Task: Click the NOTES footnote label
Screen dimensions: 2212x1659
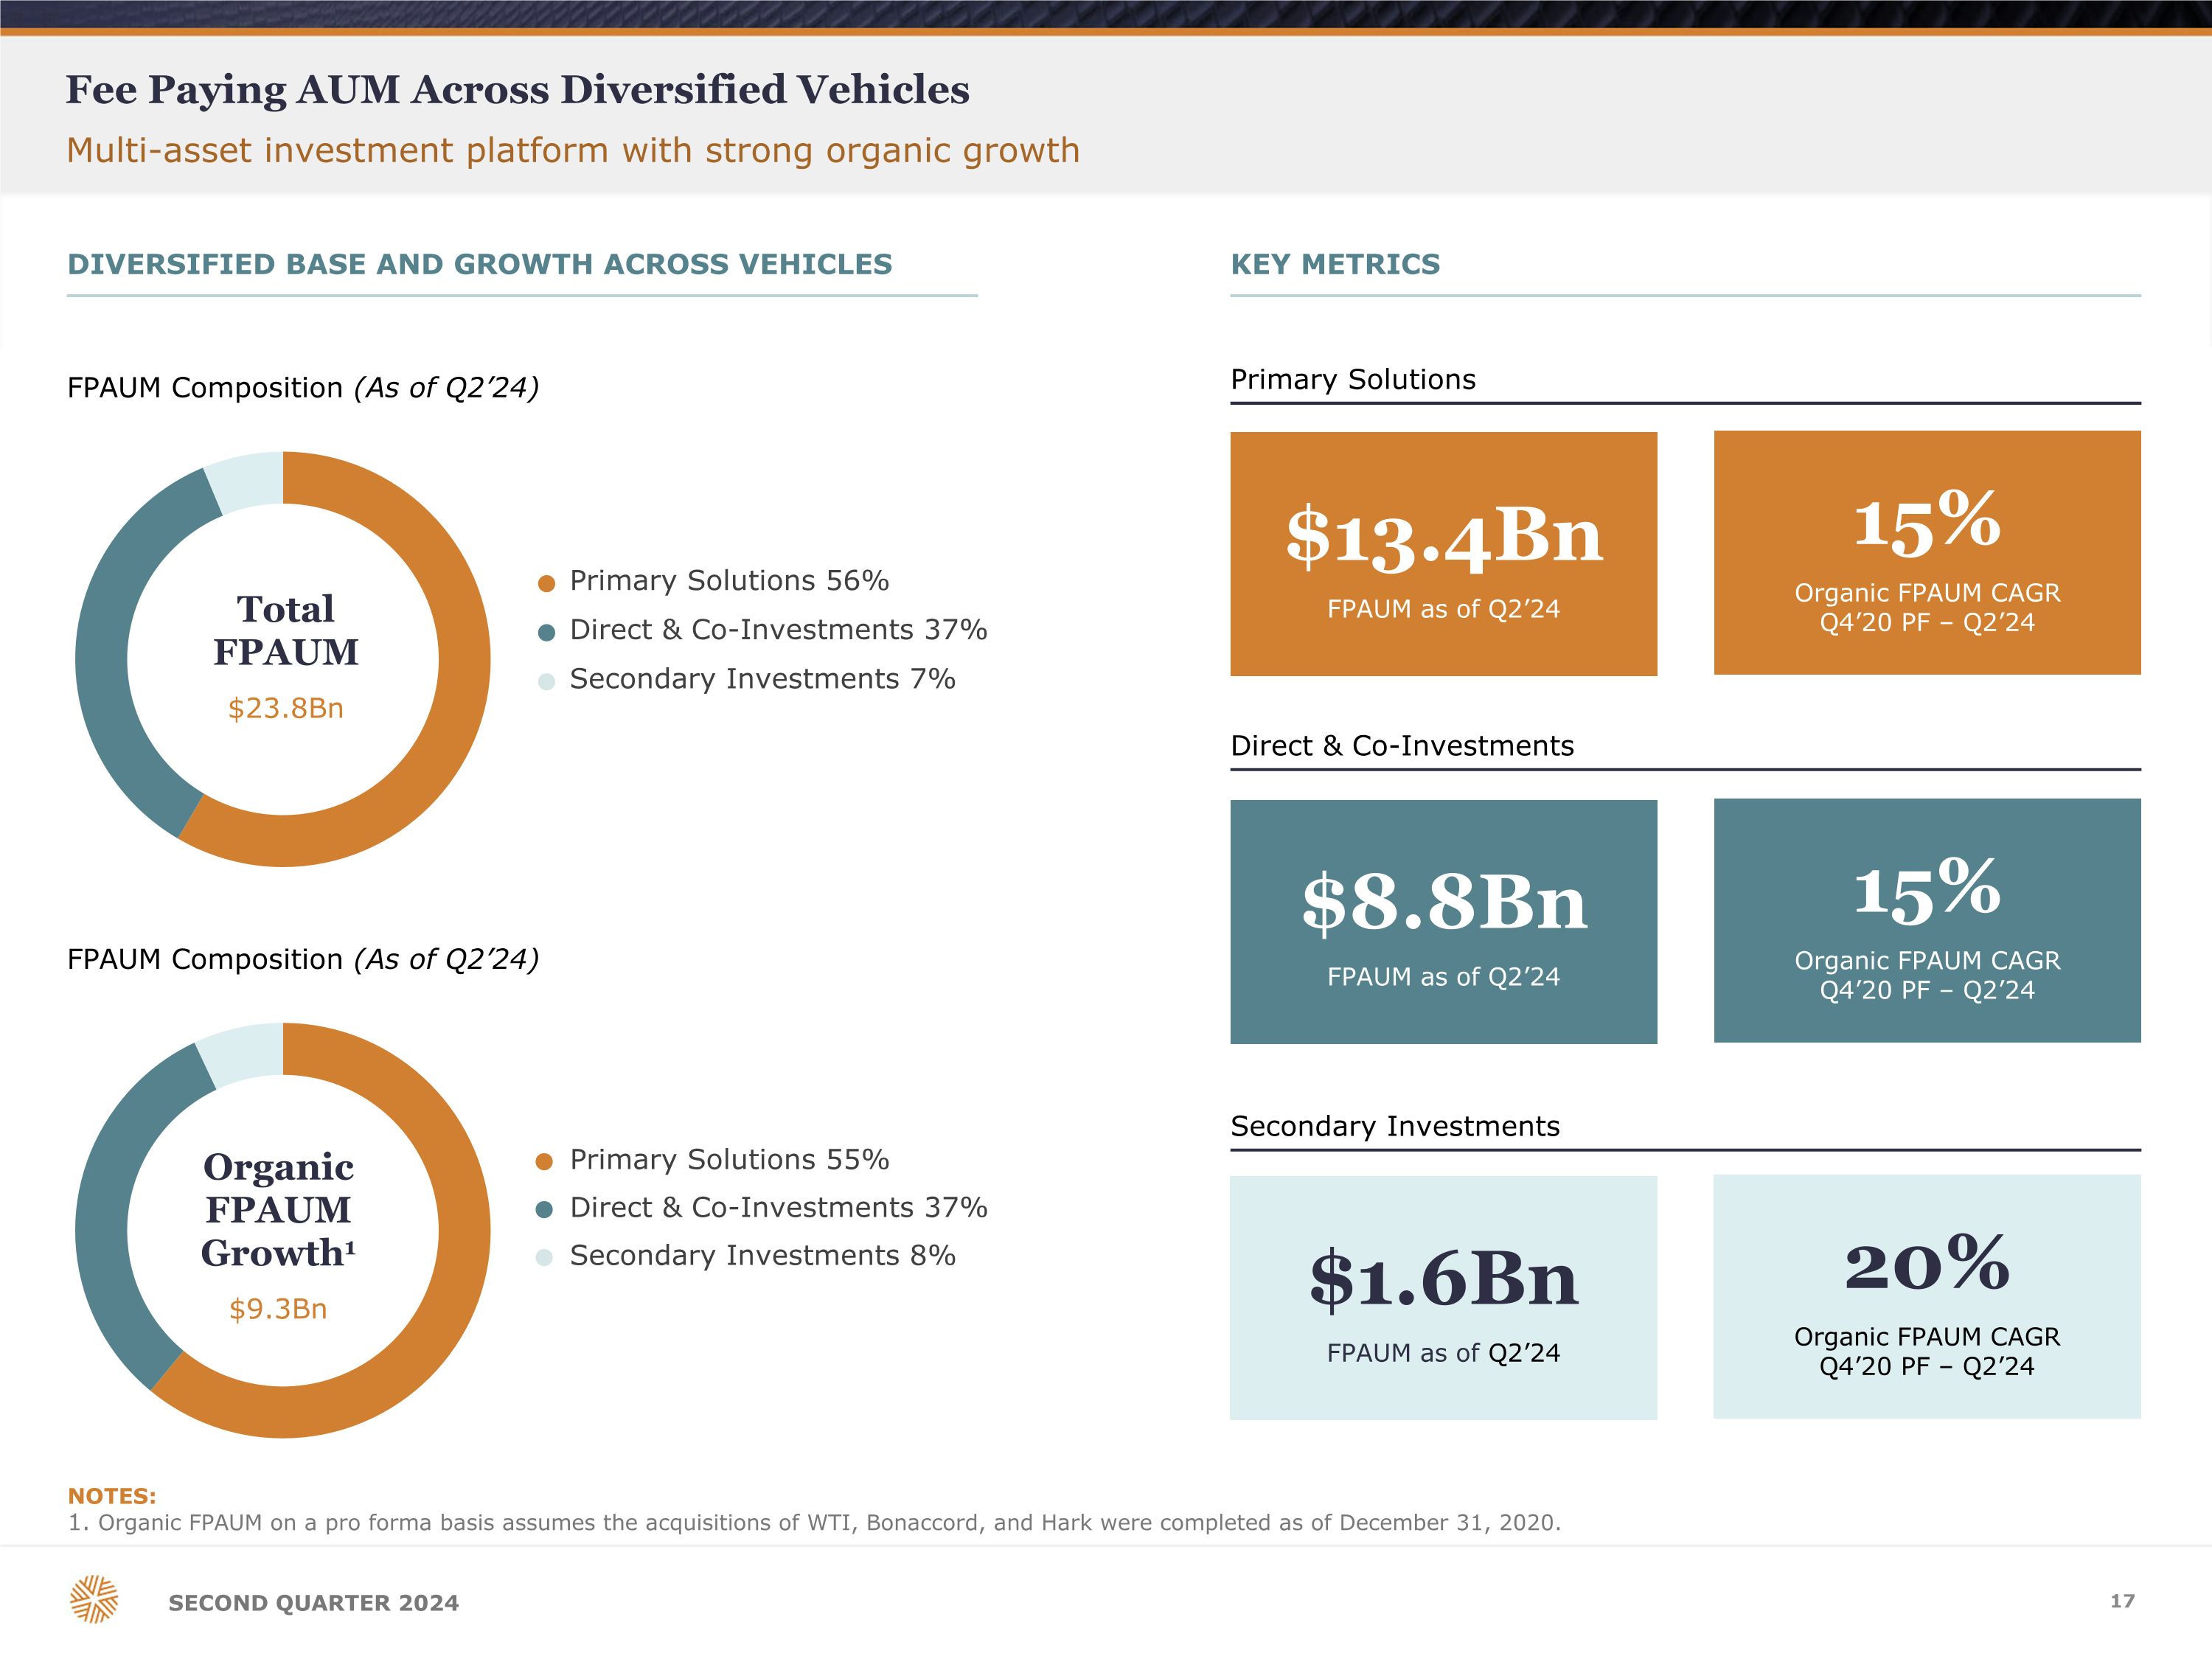Action: point(111,1496)
